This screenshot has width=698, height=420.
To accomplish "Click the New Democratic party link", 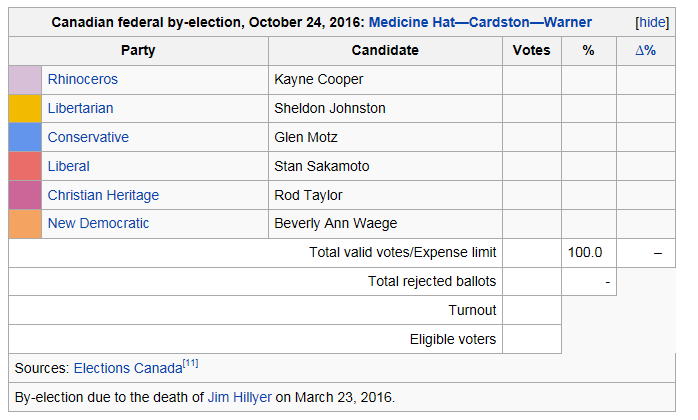I will (98, 223).
